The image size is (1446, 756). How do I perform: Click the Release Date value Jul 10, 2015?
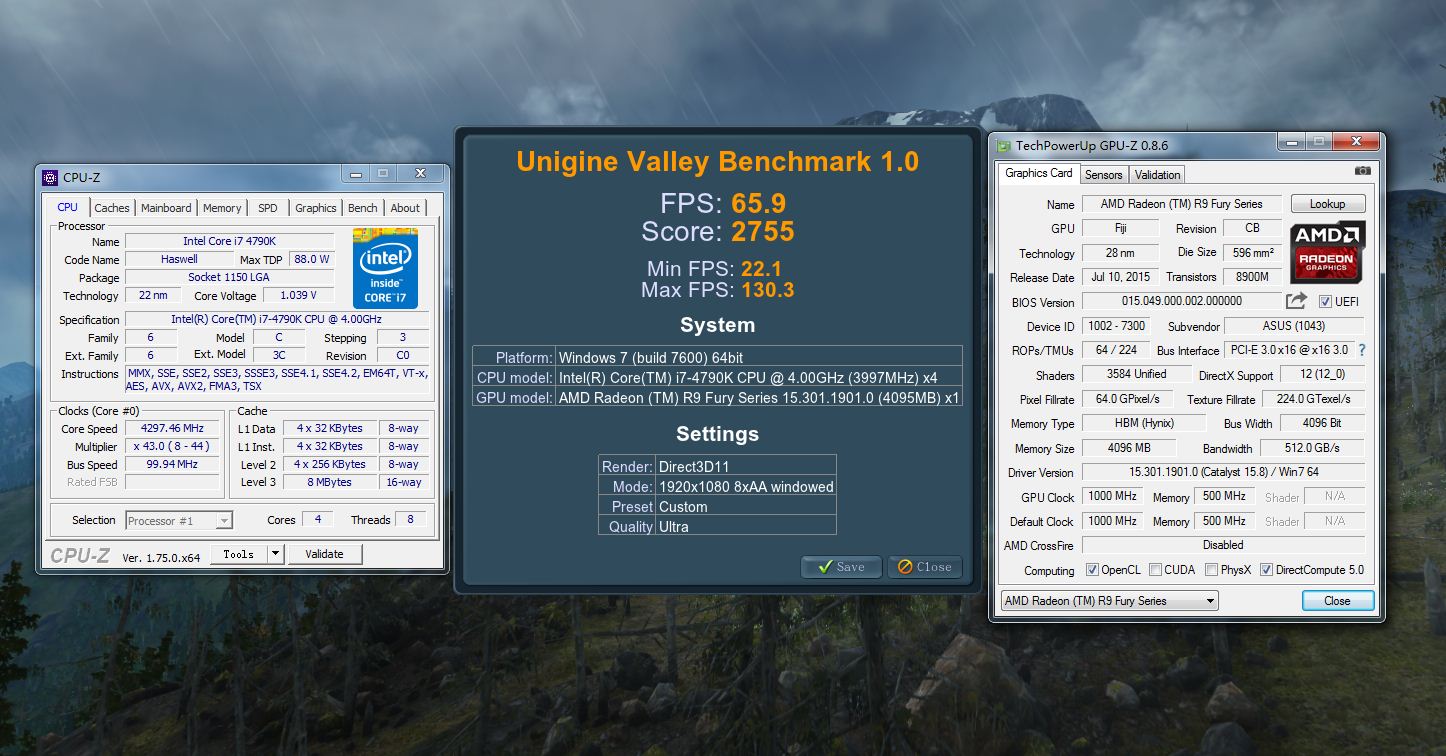1121,277
